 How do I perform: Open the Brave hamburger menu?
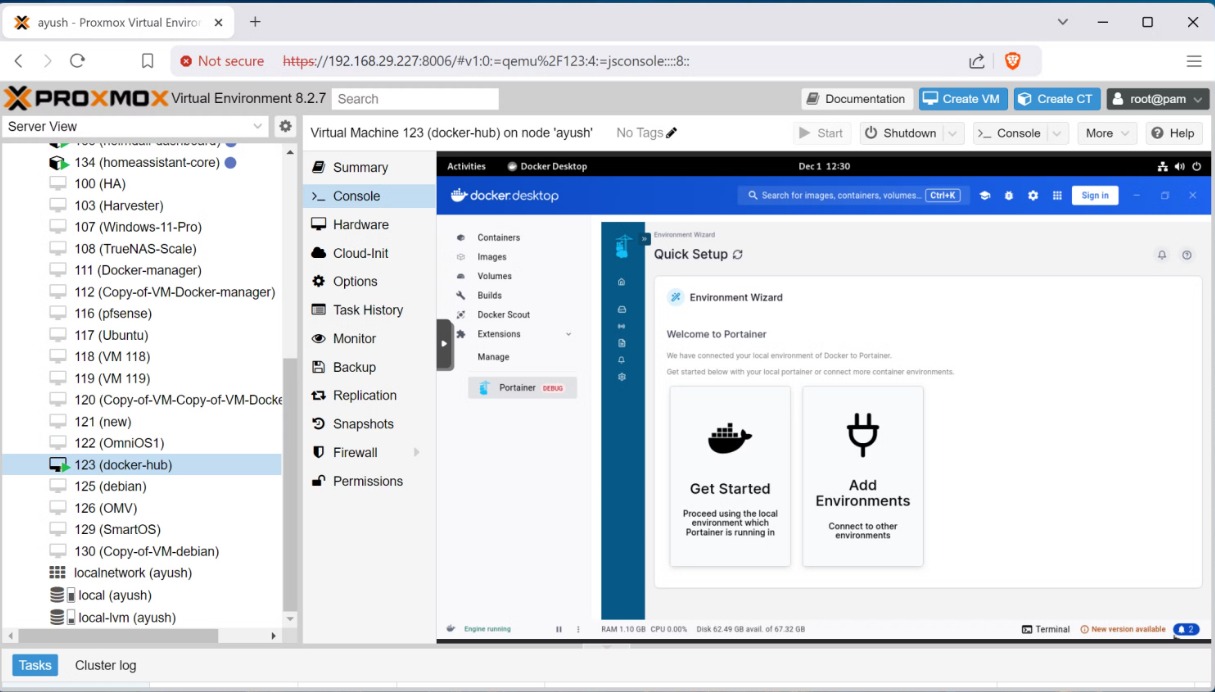click(x=1194, y=61)
